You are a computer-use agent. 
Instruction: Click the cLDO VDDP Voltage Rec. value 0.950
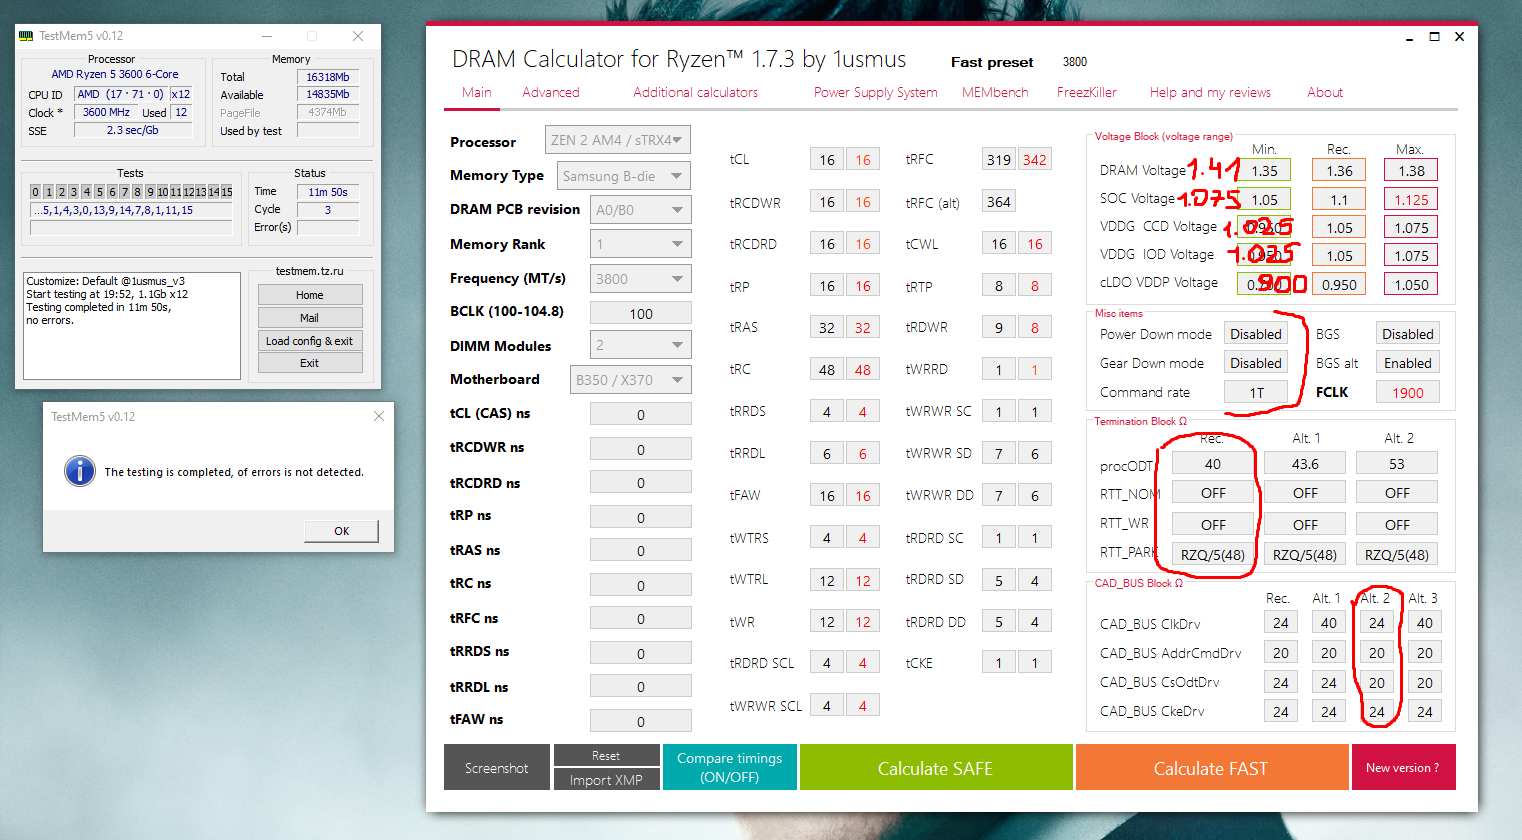1339,284
